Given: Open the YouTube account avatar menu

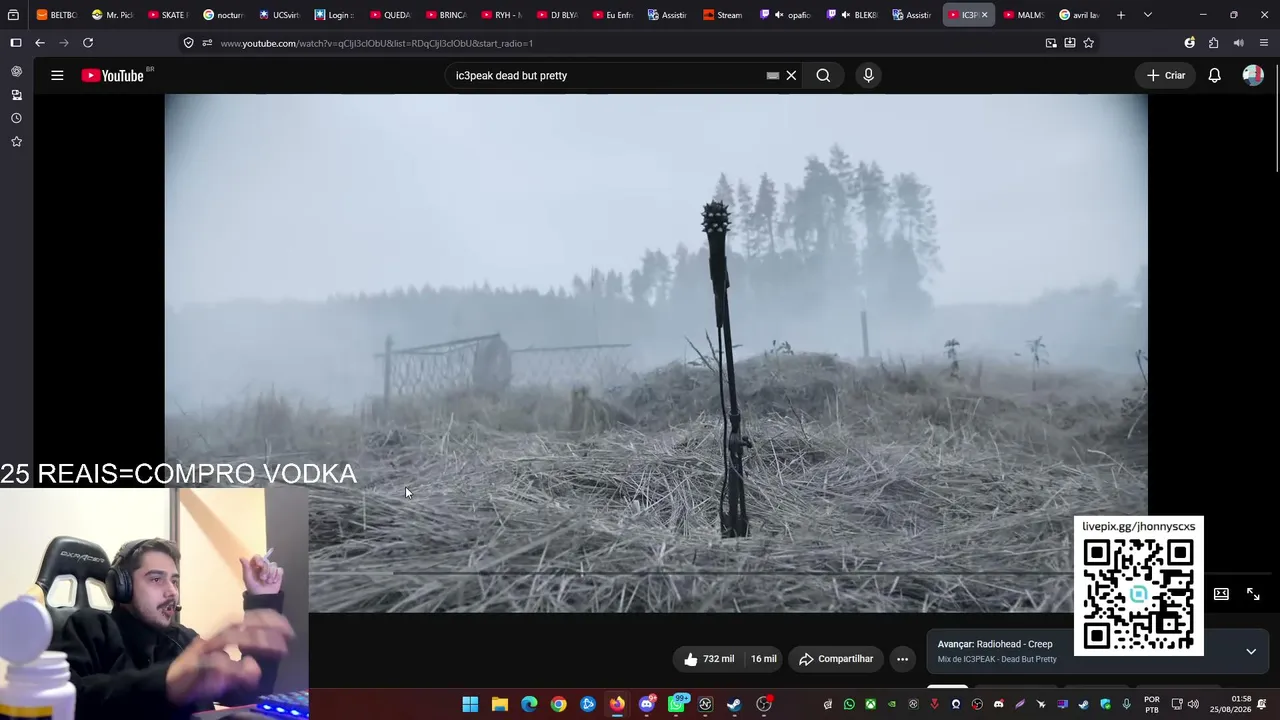Looking at the screenshot, I should (1253, 75).
